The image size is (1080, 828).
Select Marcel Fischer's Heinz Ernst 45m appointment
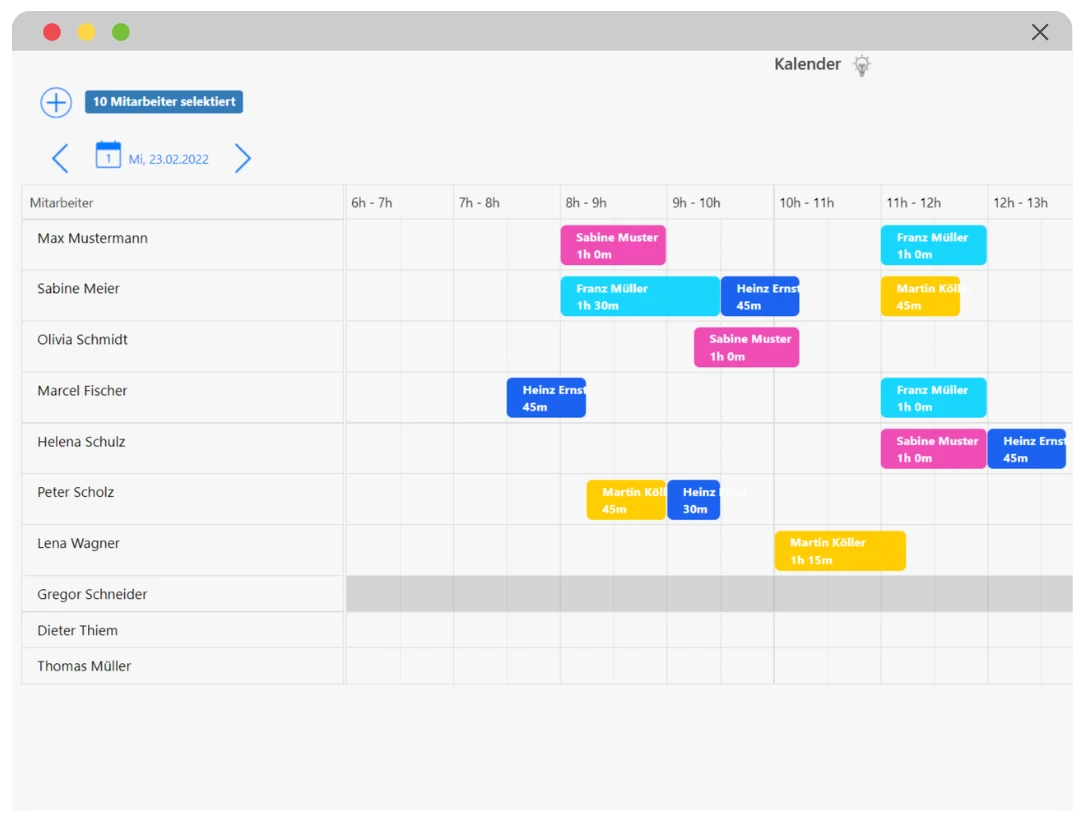(x=546, y=398)
